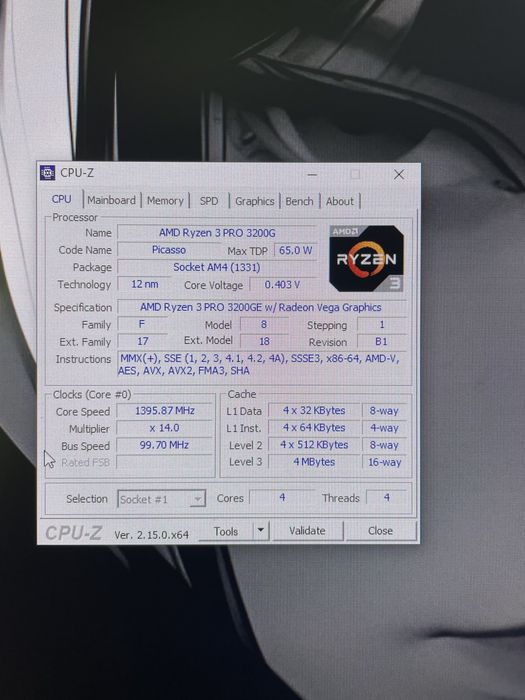The width and height of the screenshot is (525, 700).
Task: Click the L1 Inst. associativity 4-way
Action: (x=384, y=428)
